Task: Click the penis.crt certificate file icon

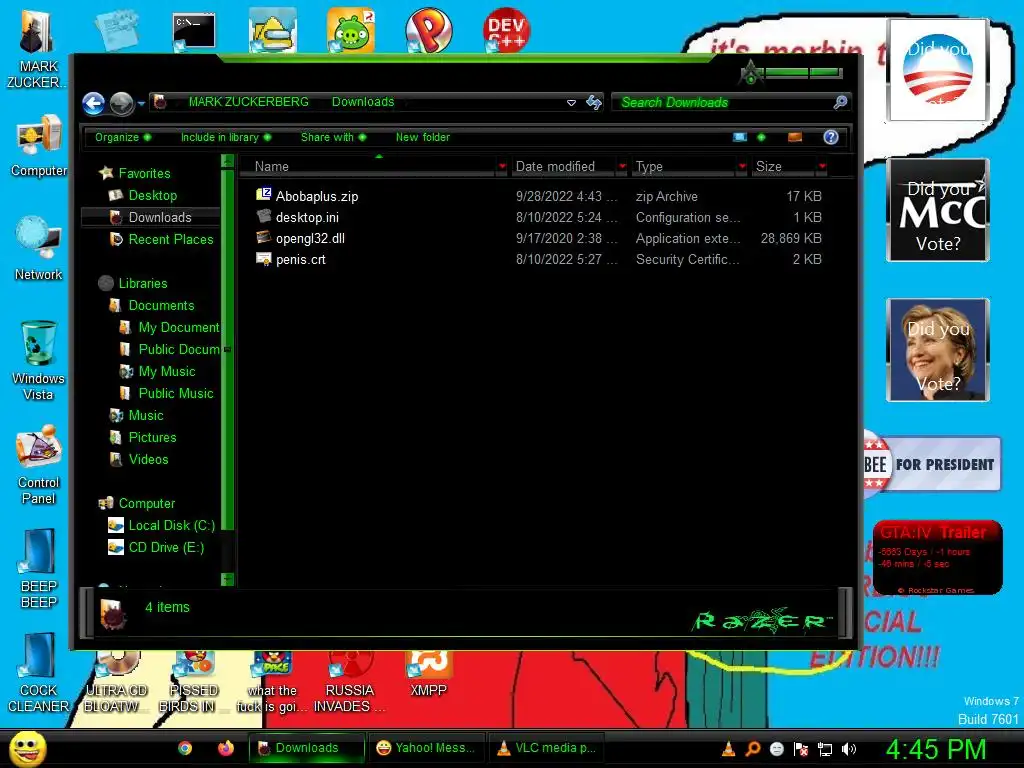Action: [264, 259]
